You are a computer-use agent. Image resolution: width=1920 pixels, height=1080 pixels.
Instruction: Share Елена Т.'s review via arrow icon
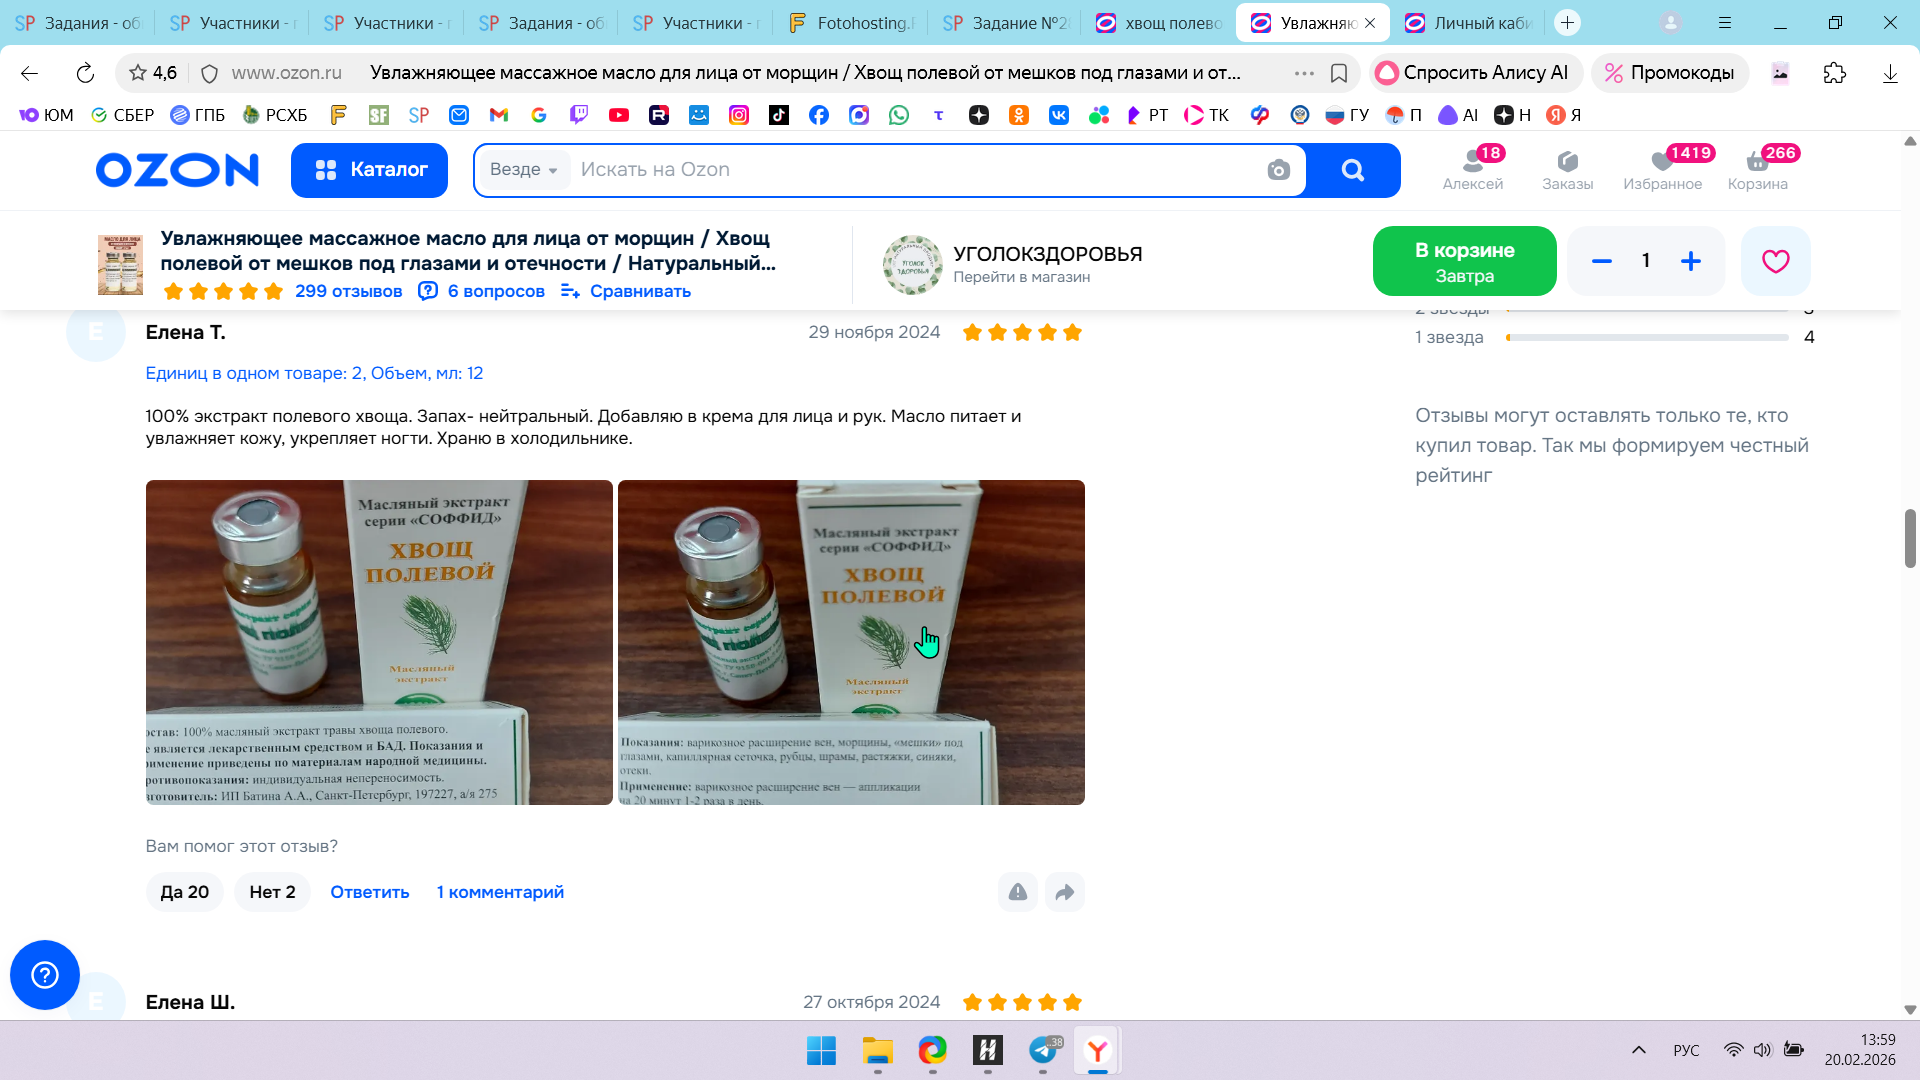coord(1064,892)
